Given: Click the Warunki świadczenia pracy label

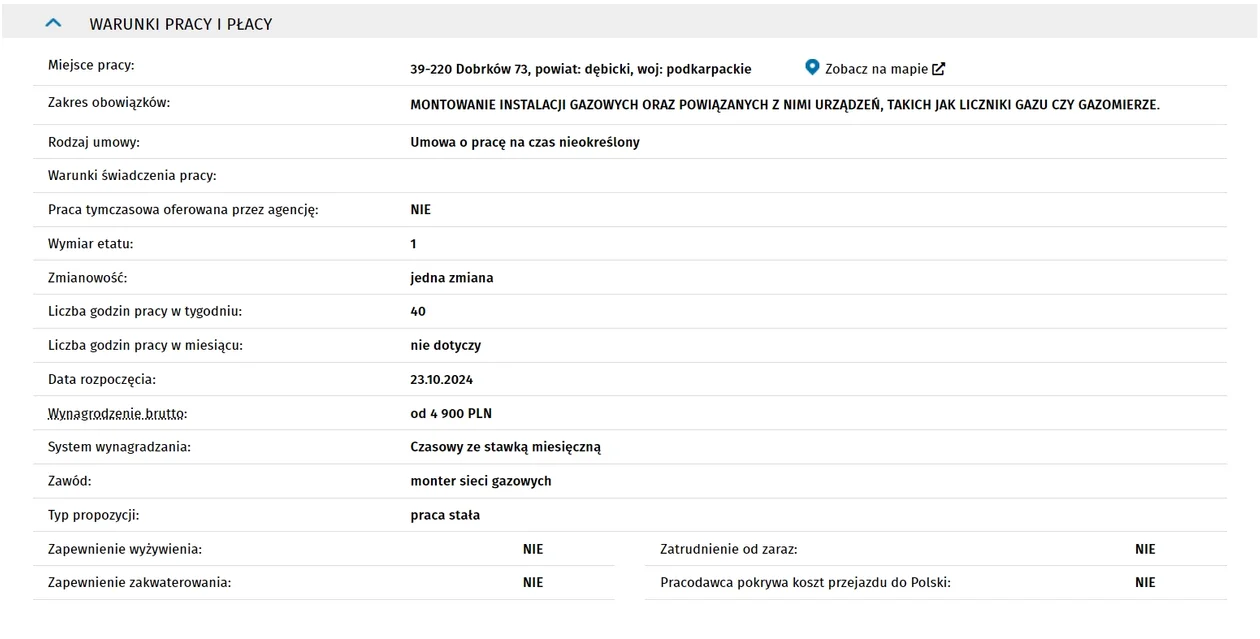Looking at the screenshot, I should 132,176.
